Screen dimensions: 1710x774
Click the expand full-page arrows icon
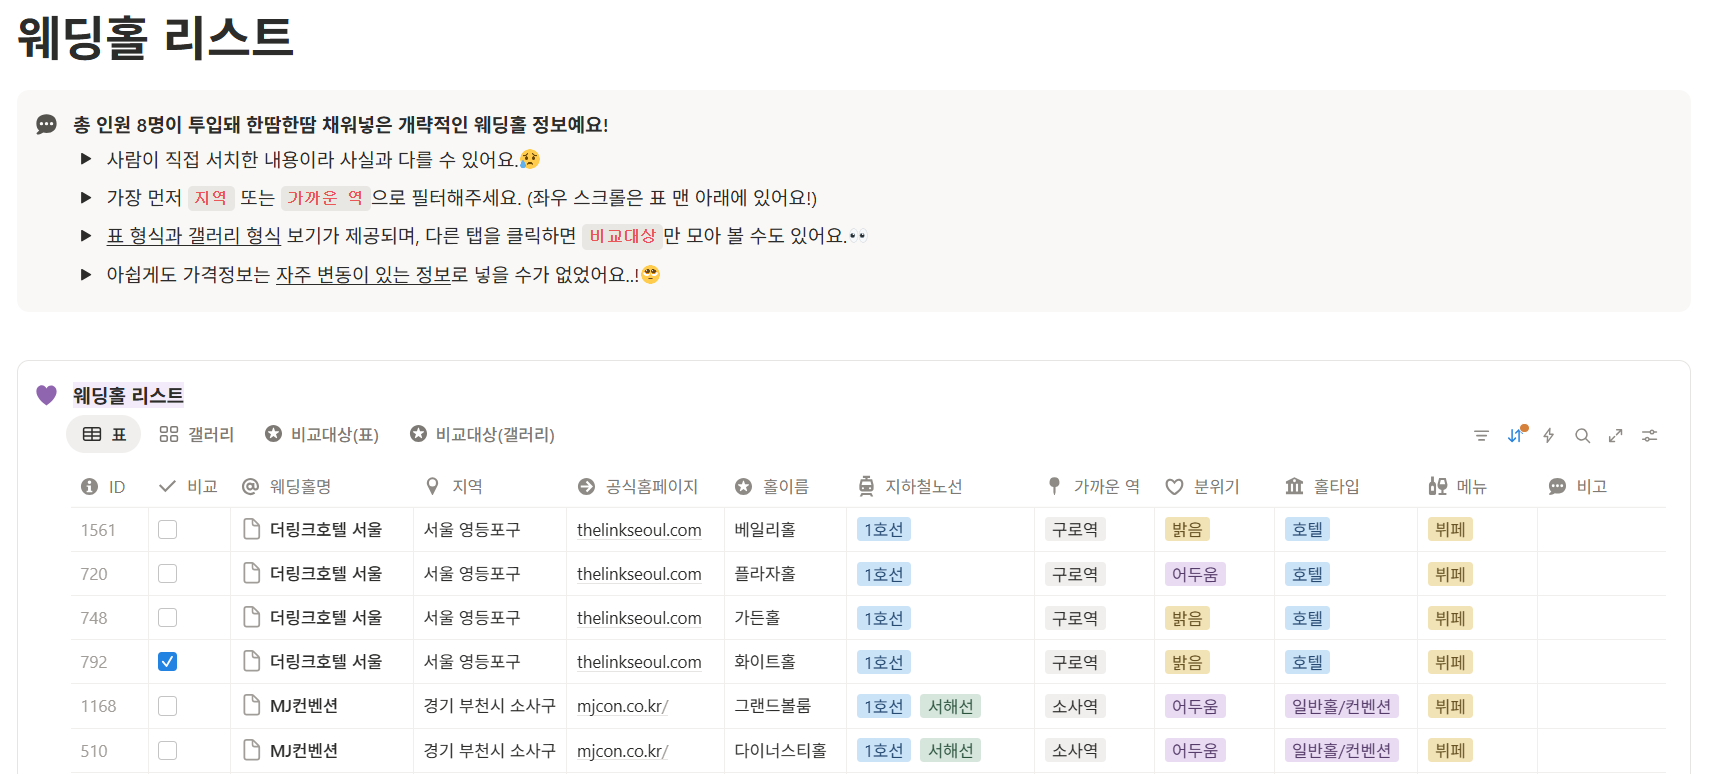tap(1615, 435)
